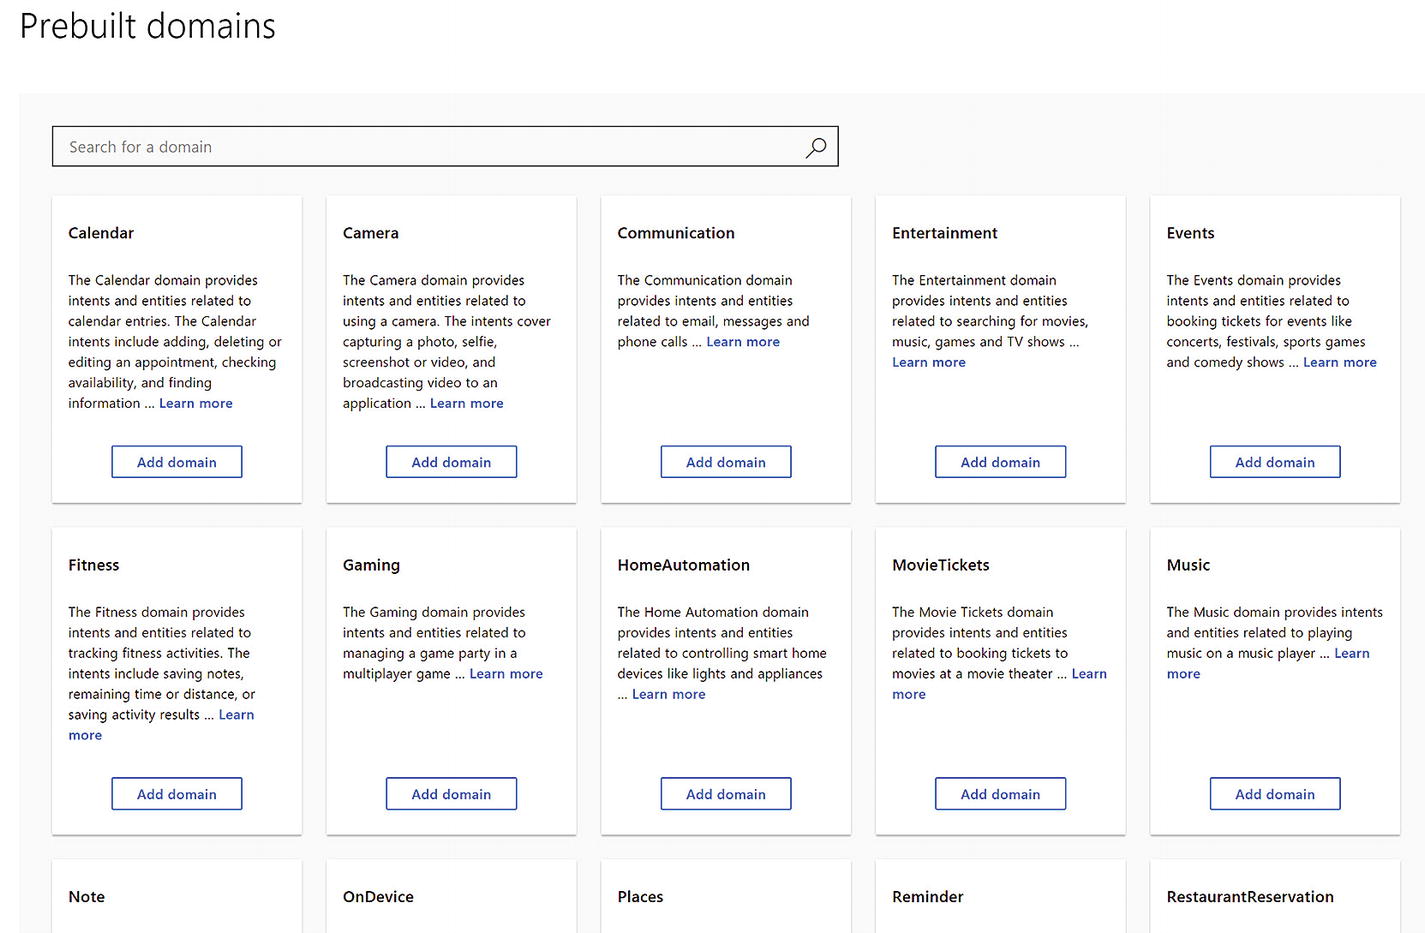Follow Learn more link under Events
The image size is (1425, 933).
(x=1340, y=362)
